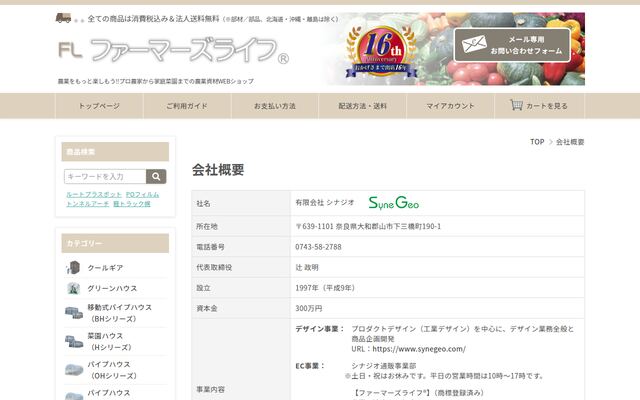Image resolution: width=640 pixels, height=400 pixels.
Task: Click the TOP breadcrumb link
Action: pyautogui.click(x=537, y=142)
